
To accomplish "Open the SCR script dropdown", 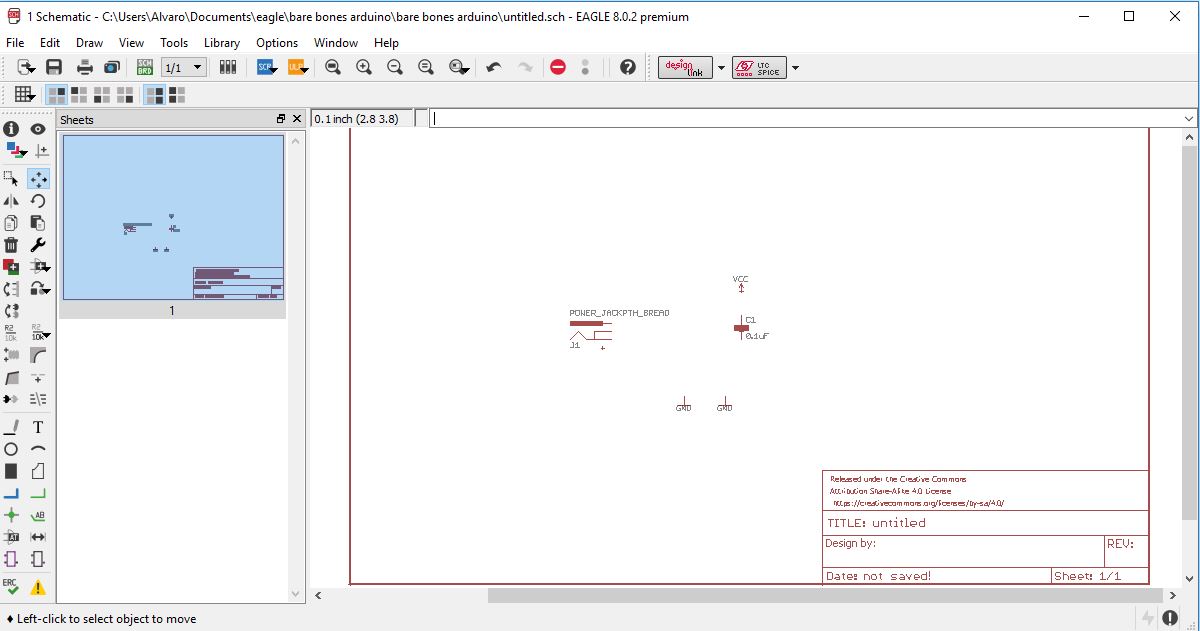I will click(268, 67).
